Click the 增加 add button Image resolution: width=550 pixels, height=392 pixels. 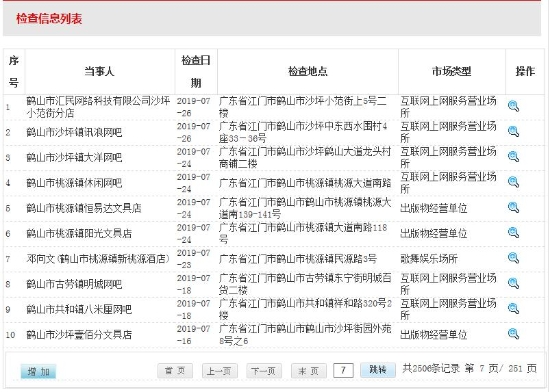coord(38,372)
